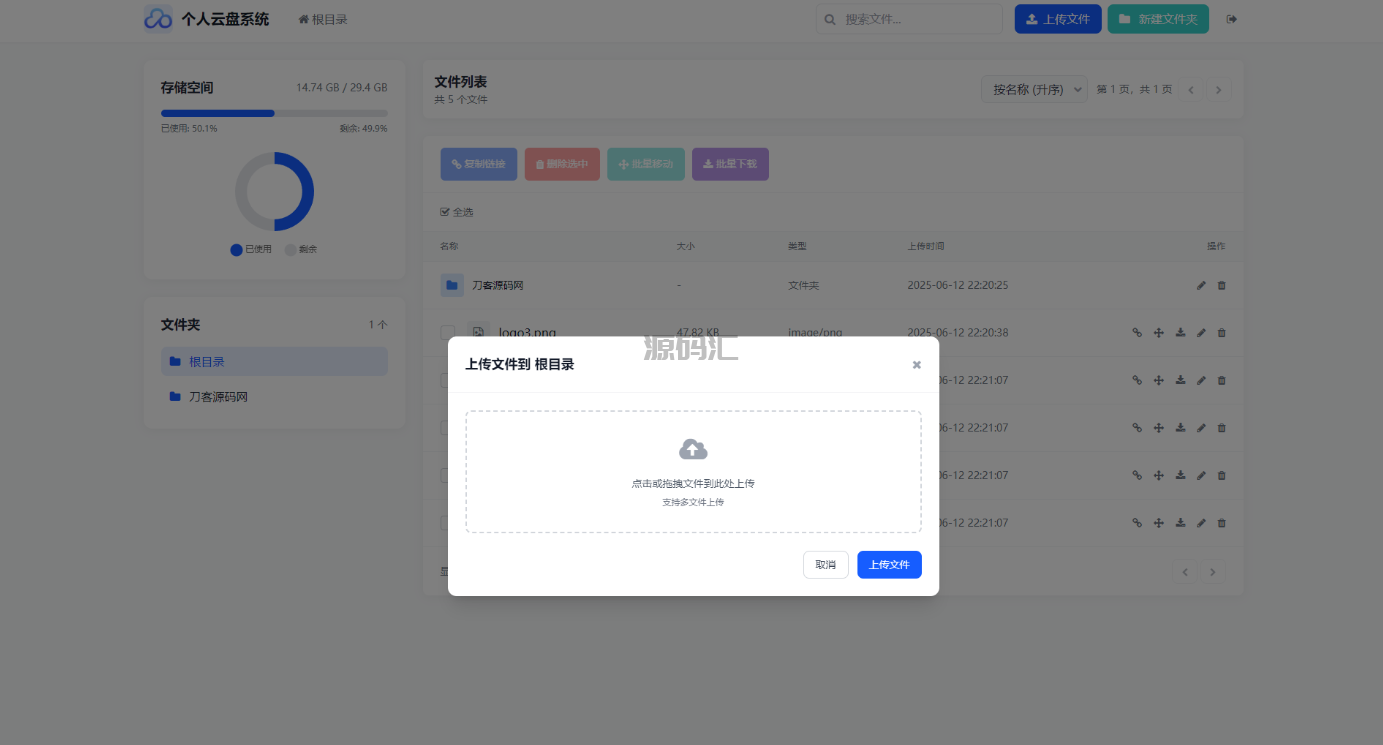Click the folder icon in the 刀客源码网 table row
Screen dimensions: 1383x745
452,285
